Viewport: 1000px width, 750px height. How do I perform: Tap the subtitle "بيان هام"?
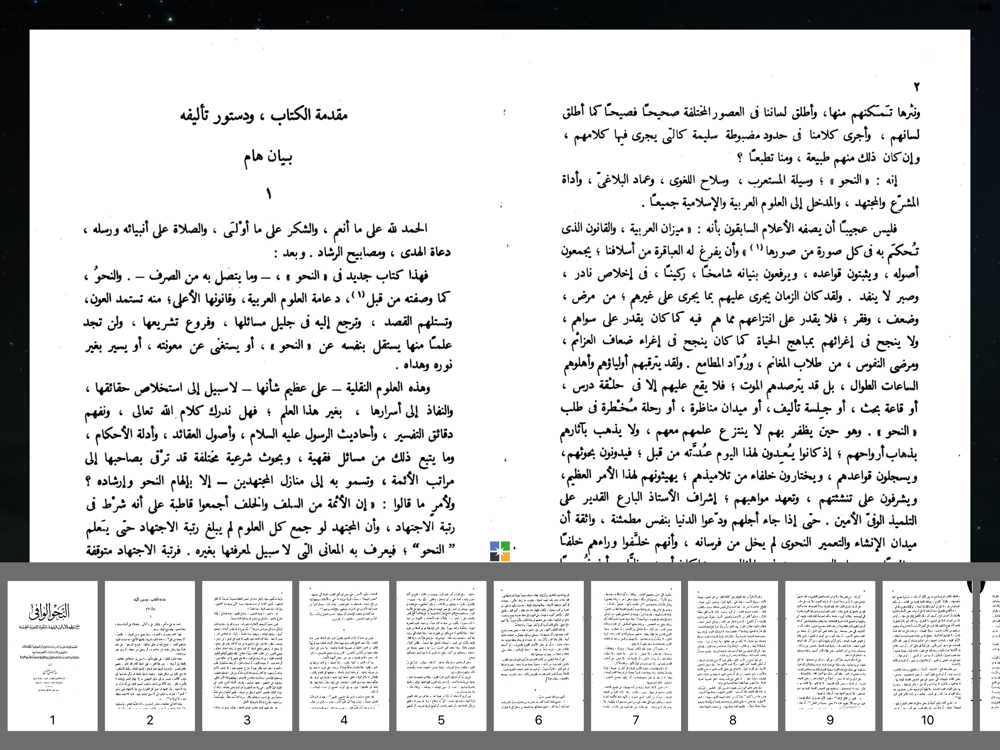(x=268, y=157)
